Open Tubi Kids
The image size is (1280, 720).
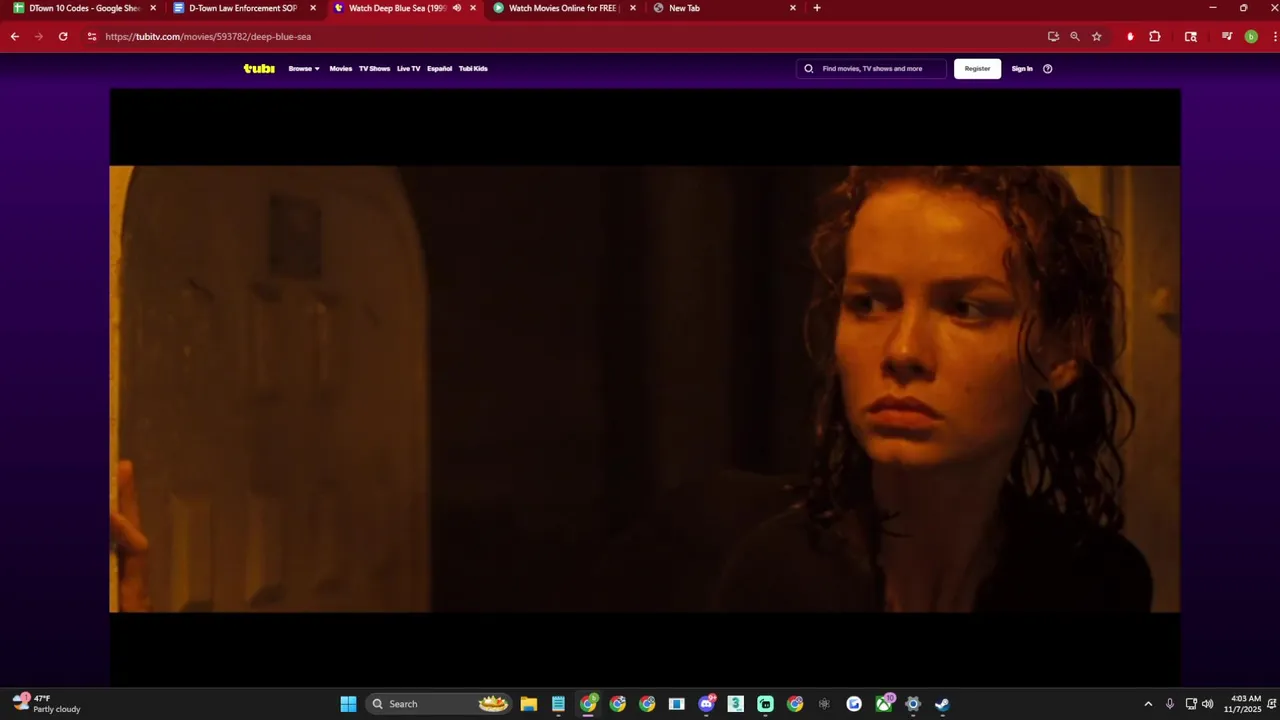coord(473,69)
